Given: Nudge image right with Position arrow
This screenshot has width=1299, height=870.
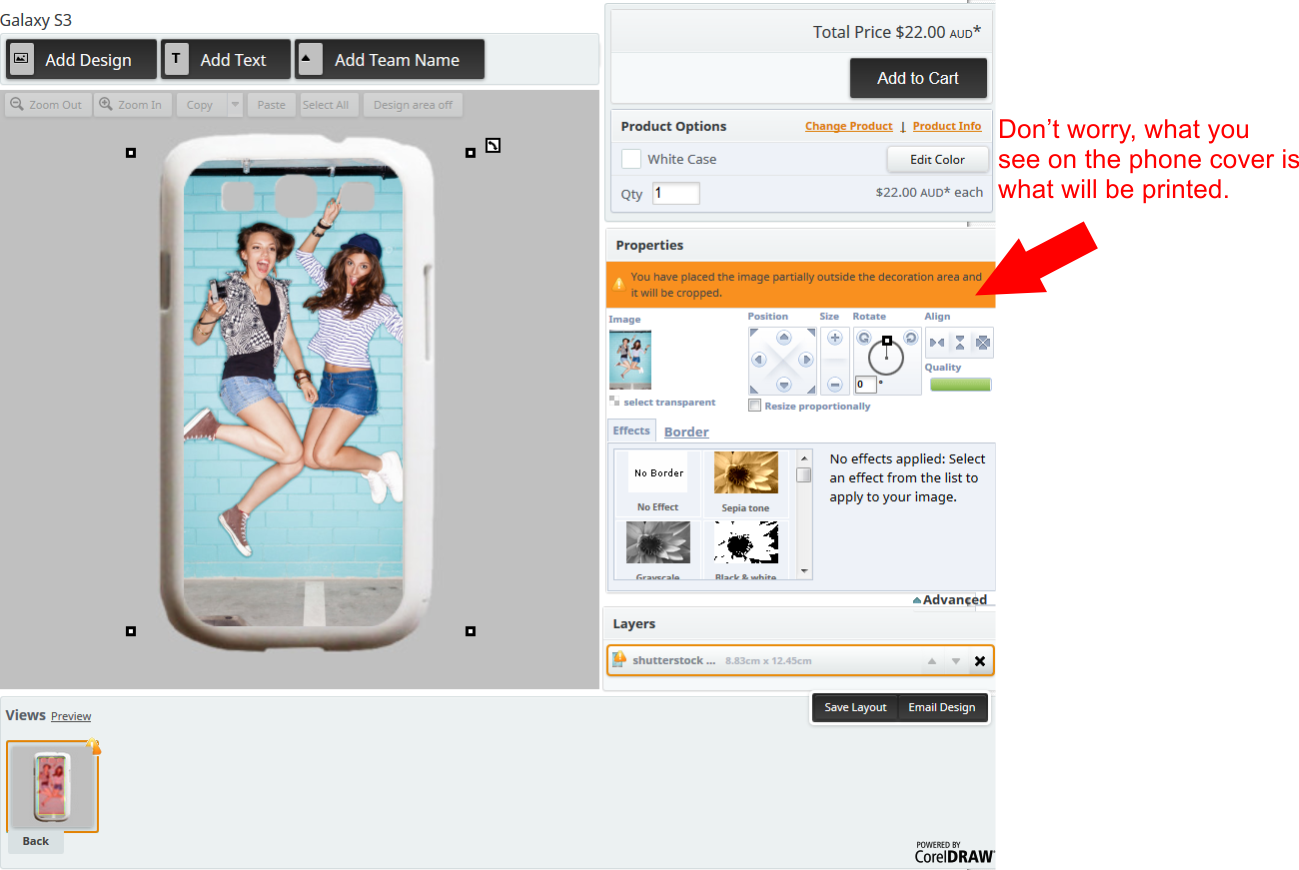Looking at the screenshot, I should (x=807, y=361).
